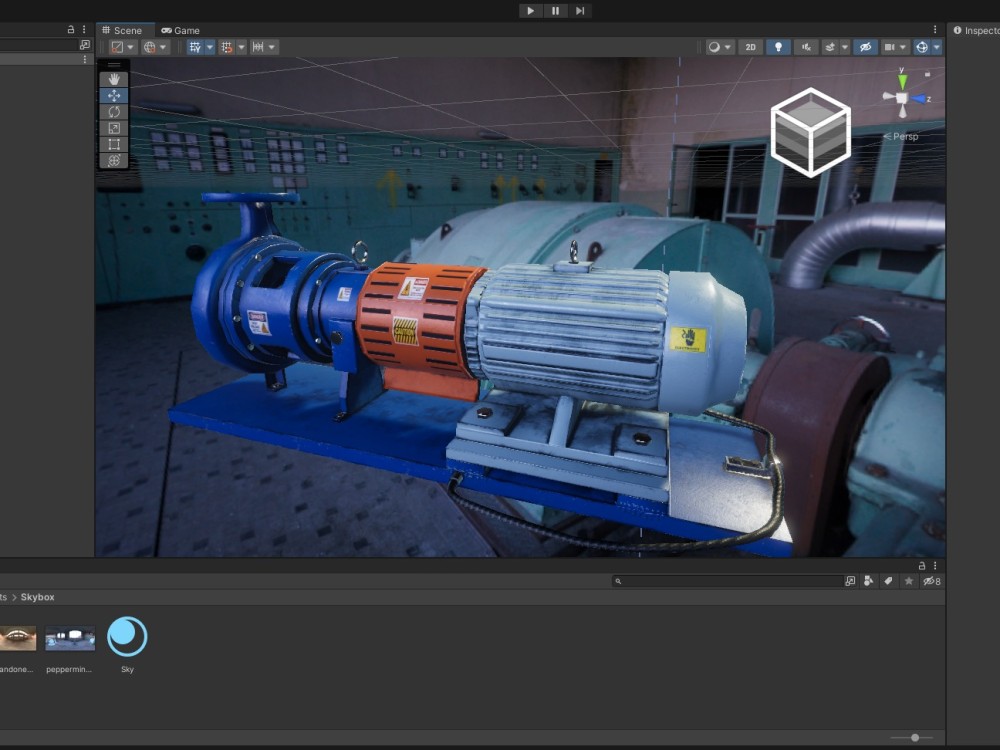Image resolution: width=1000 pixels, height=750 pixels.
Task: Select the Rotate tool
Action: tap(112, 112)
